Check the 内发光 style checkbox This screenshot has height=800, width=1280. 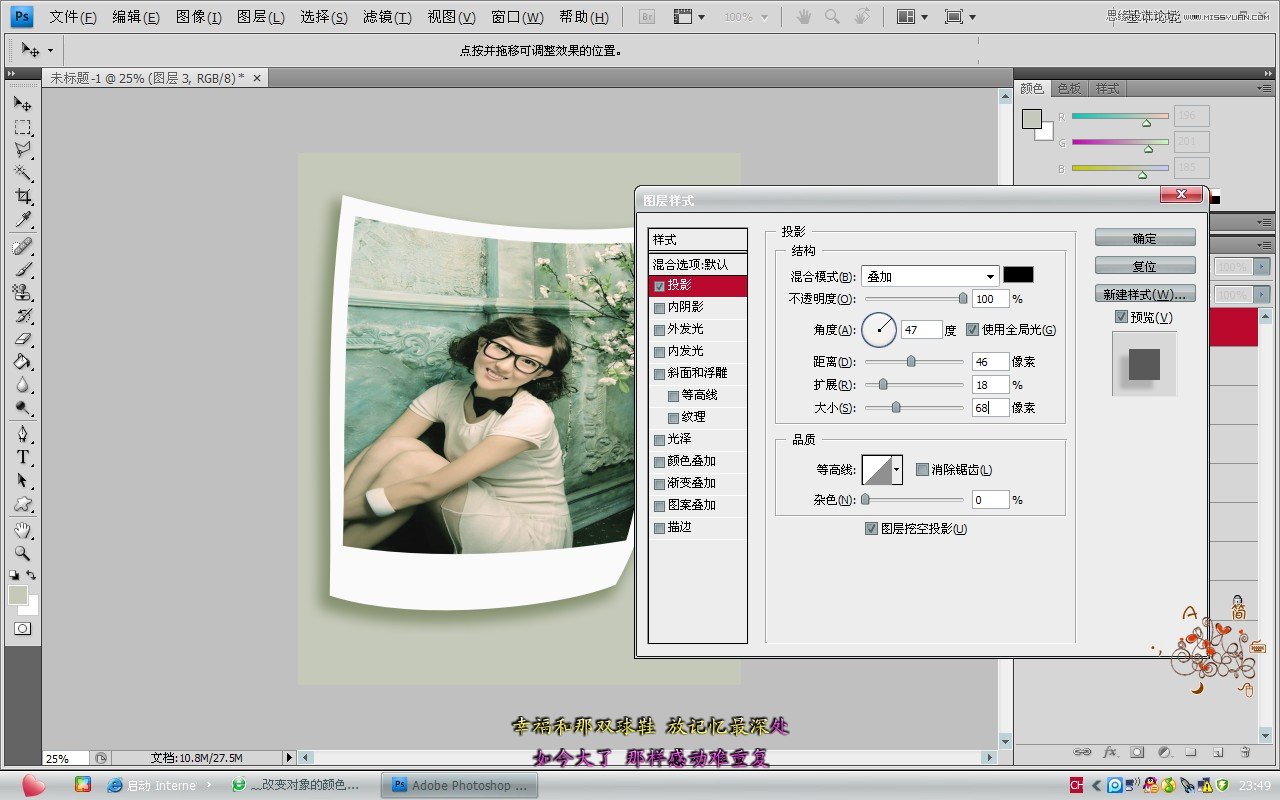(659, 351)
